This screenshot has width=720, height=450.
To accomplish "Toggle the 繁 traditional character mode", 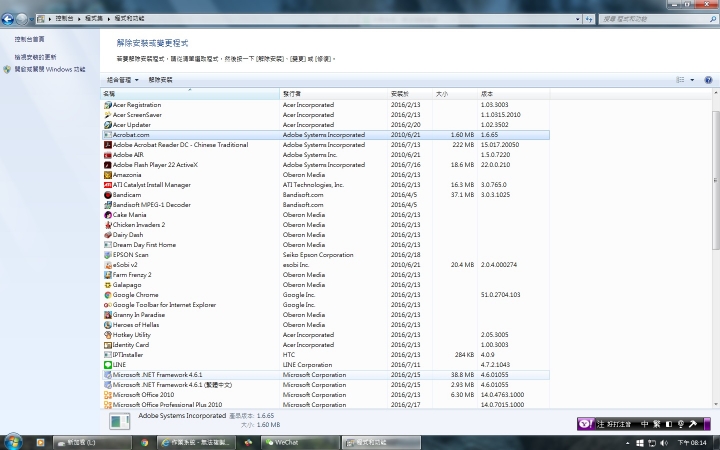I will click(x=657, y=424).
